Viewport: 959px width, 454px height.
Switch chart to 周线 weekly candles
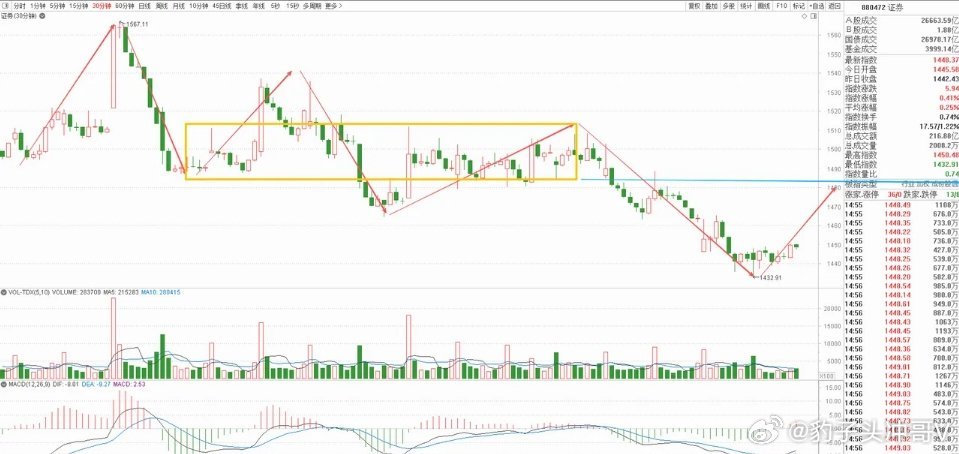[x=162, y=6]
